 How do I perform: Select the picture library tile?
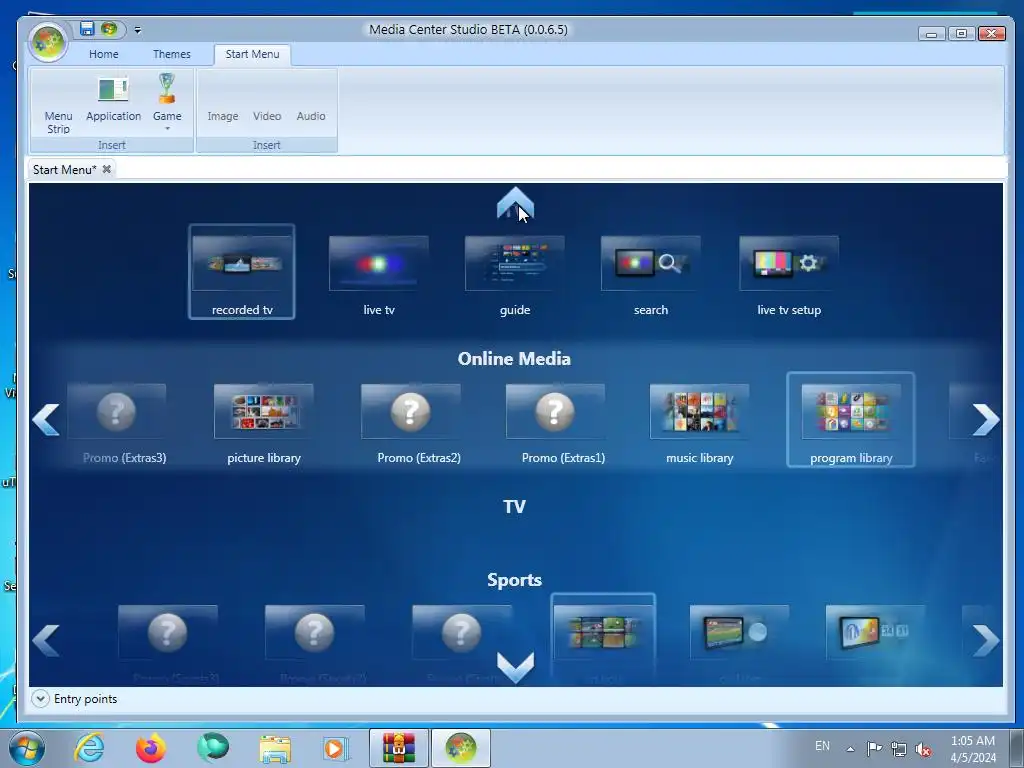(264, 424)
